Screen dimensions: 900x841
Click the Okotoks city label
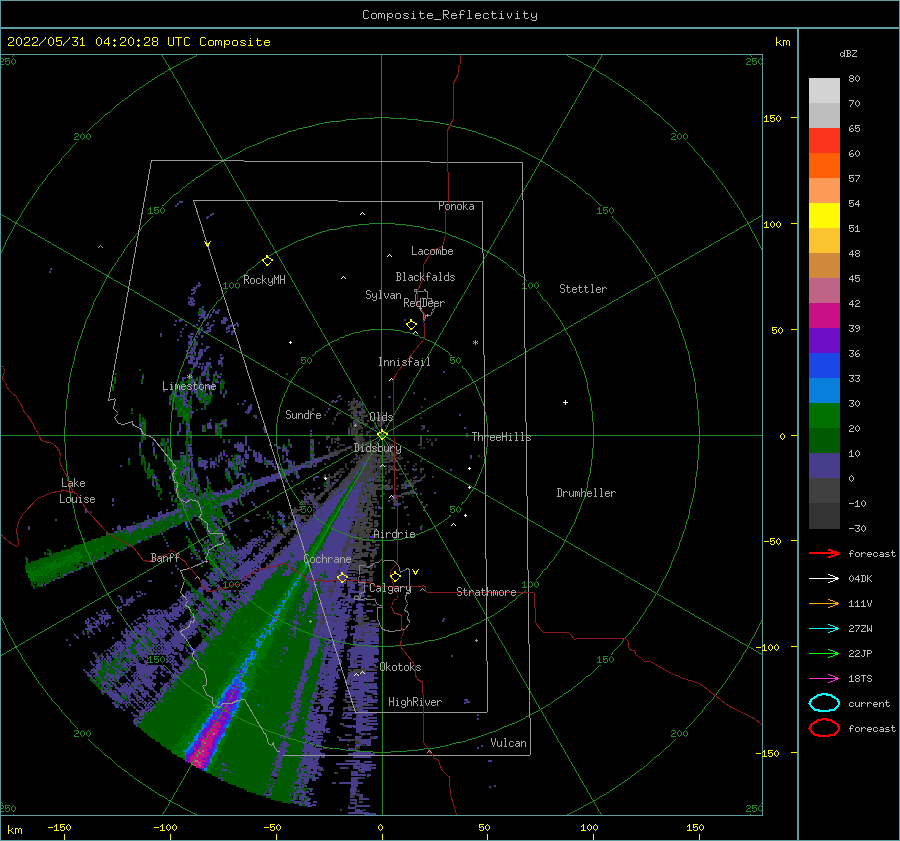400,667
